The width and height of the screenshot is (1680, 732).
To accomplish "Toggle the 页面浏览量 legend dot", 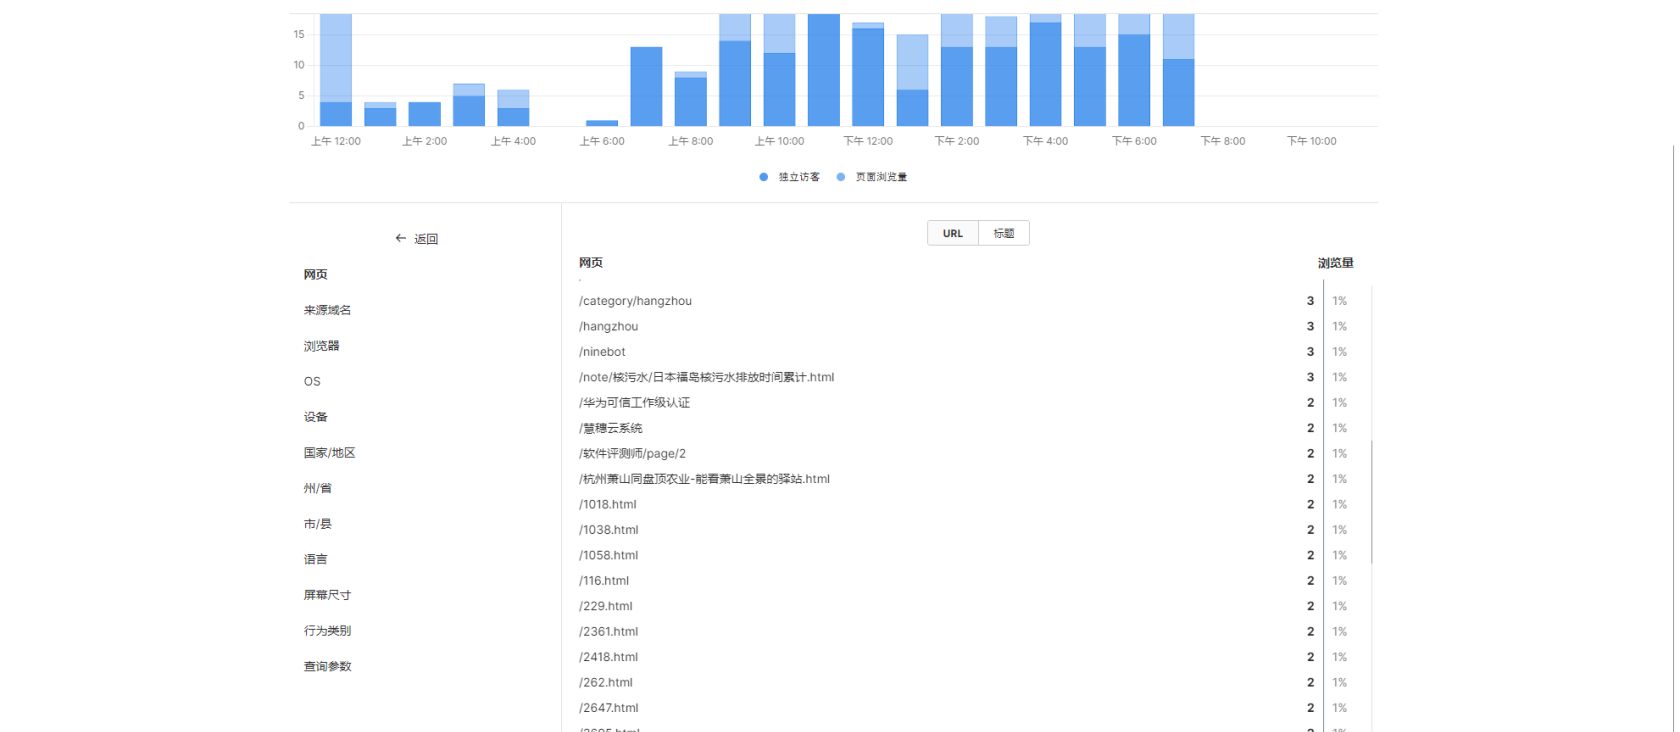I will (x=841, y=177).
